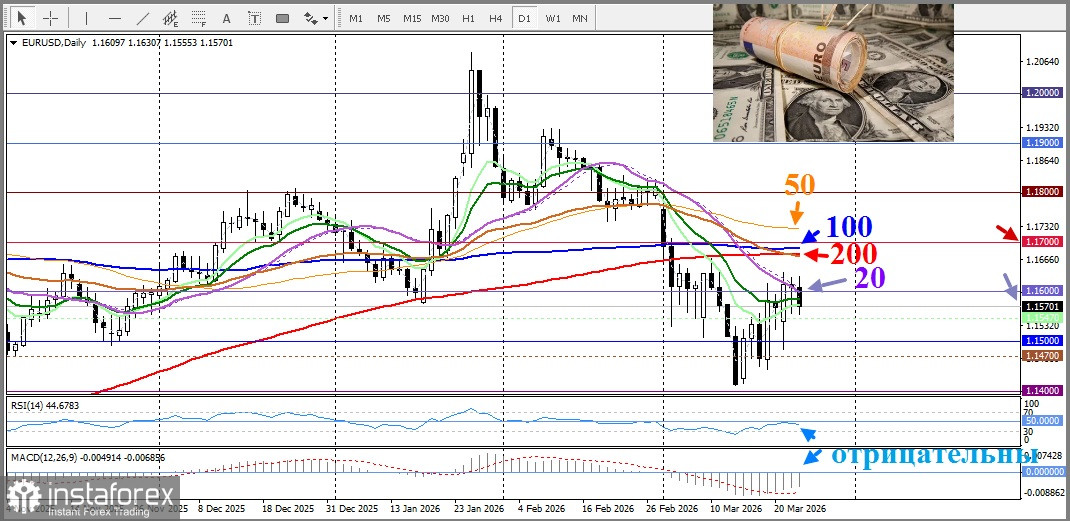Select the trendline drawing tool
The height and width of the screenshot is (521, 1070).
click(x=143, y=18)
